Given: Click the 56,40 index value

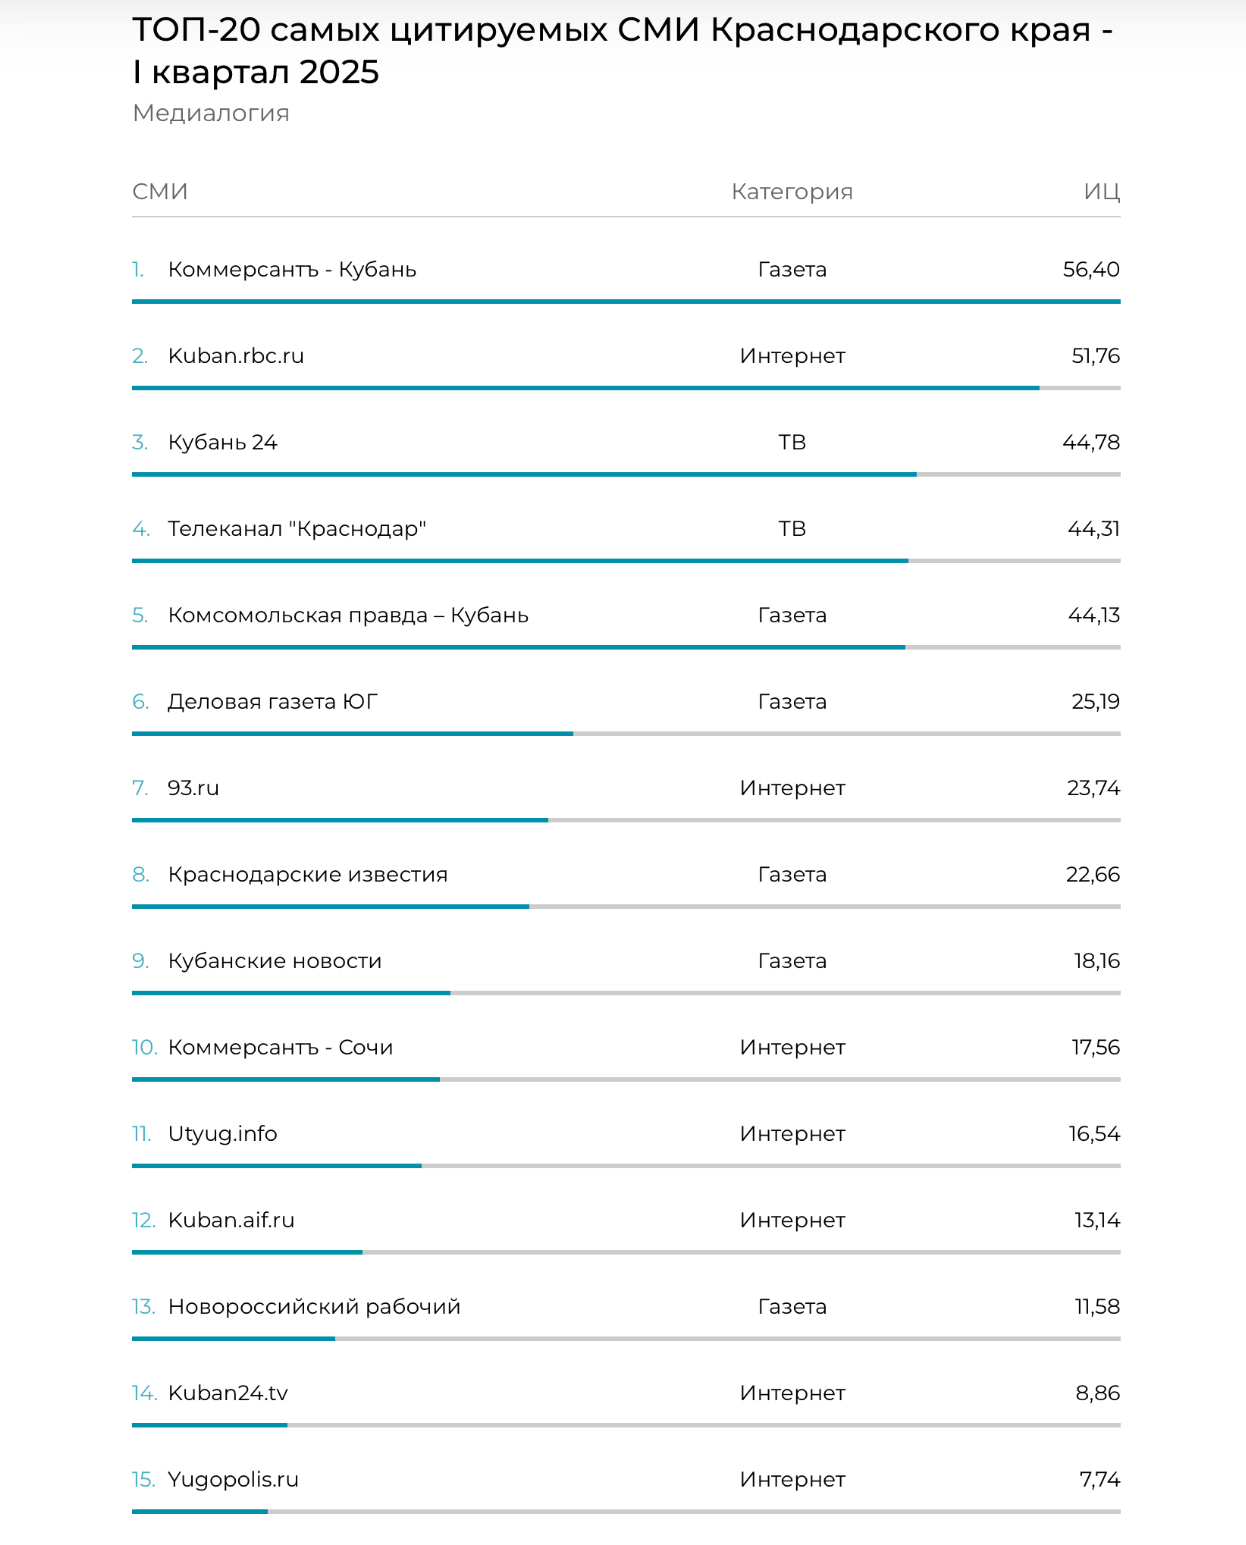Looking at the screenshot, I should (1091, 270).
